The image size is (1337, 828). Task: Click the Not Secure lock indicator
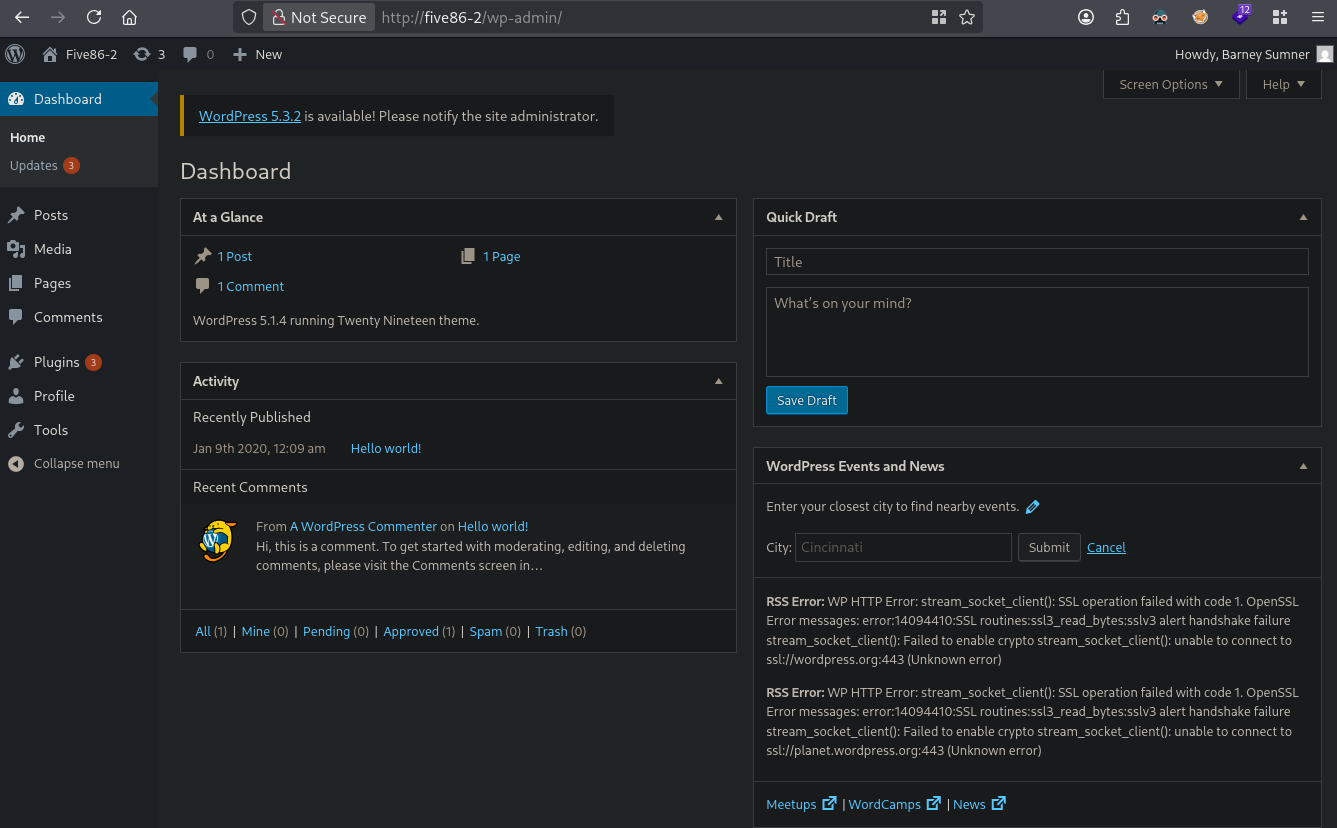coord(320,17)
